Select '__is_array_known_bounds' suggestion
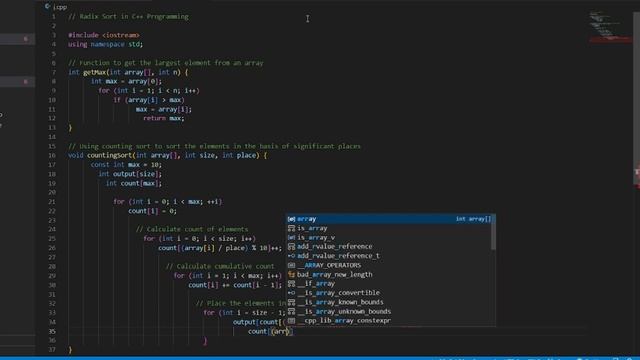 coord(391,302)
